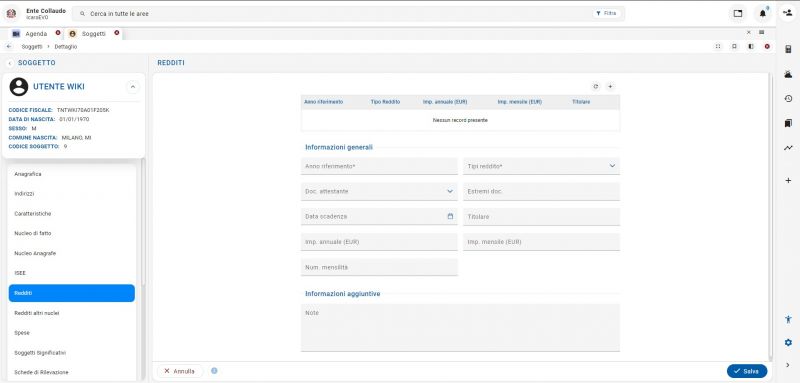The width and height of the screenshot is (800, 383).
Task: Focus the Imp. annuale (EUR) field
Action: (379, 242)
